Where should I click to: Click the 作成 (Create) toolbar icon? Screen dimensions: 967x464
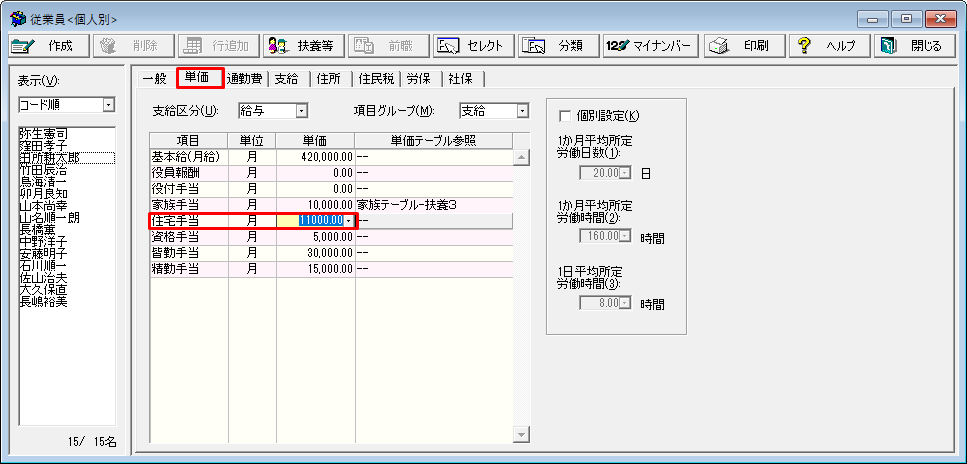click(x=24, y=46)
